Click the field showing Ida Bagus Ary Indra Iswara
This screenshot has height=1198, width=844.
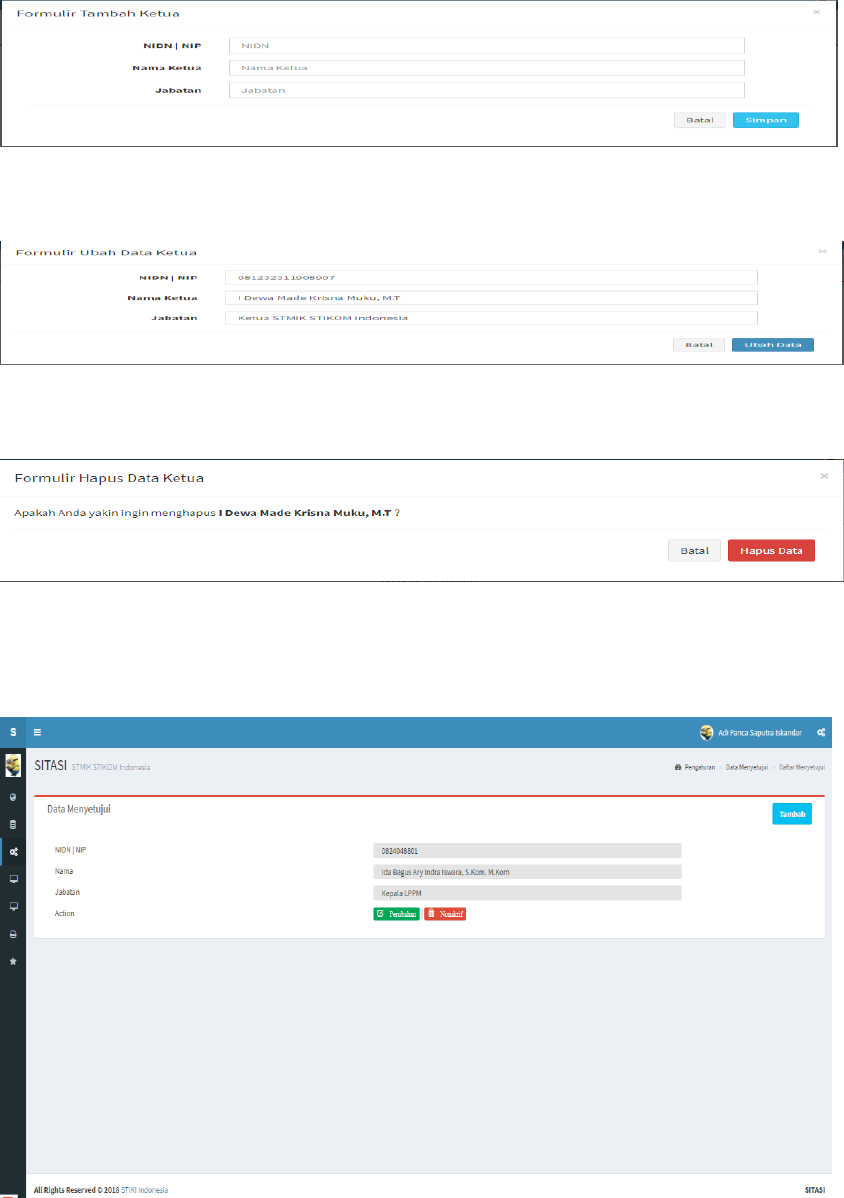click(x=527, y=872)
